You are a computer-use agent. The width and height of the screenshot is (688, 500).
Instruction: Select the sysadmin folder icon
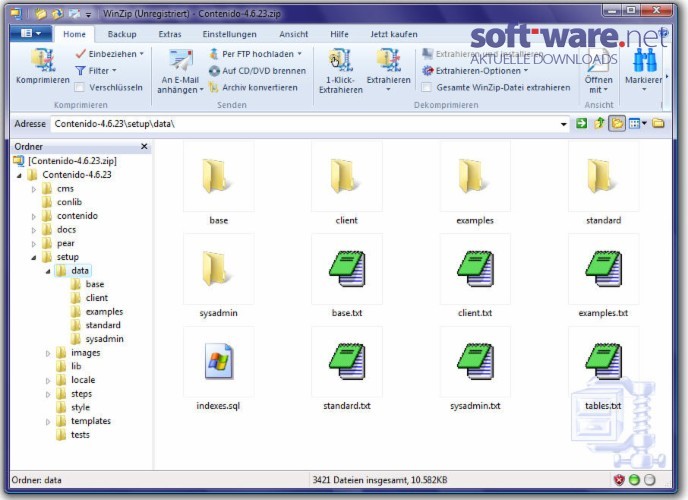click(218, 269)
